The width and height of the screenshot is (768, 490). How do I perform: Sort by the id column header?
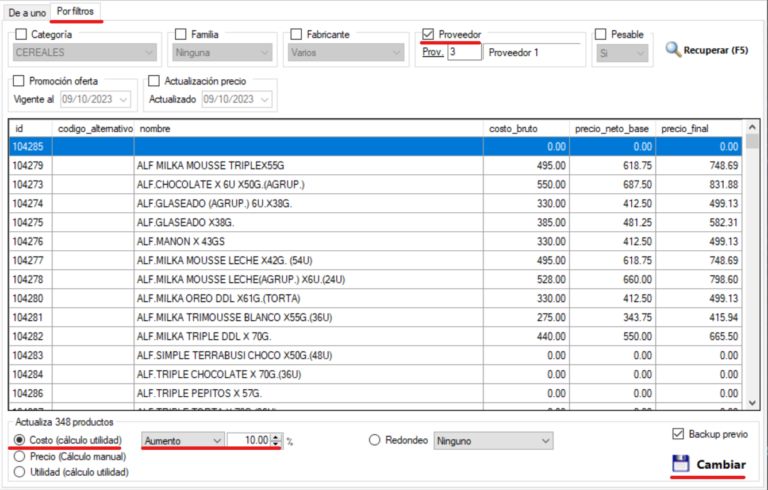point(30,128)
